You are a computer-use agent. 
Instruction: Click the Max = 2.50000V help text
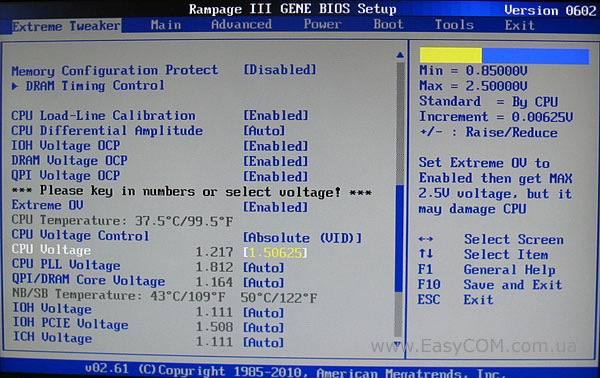point(473,86)
